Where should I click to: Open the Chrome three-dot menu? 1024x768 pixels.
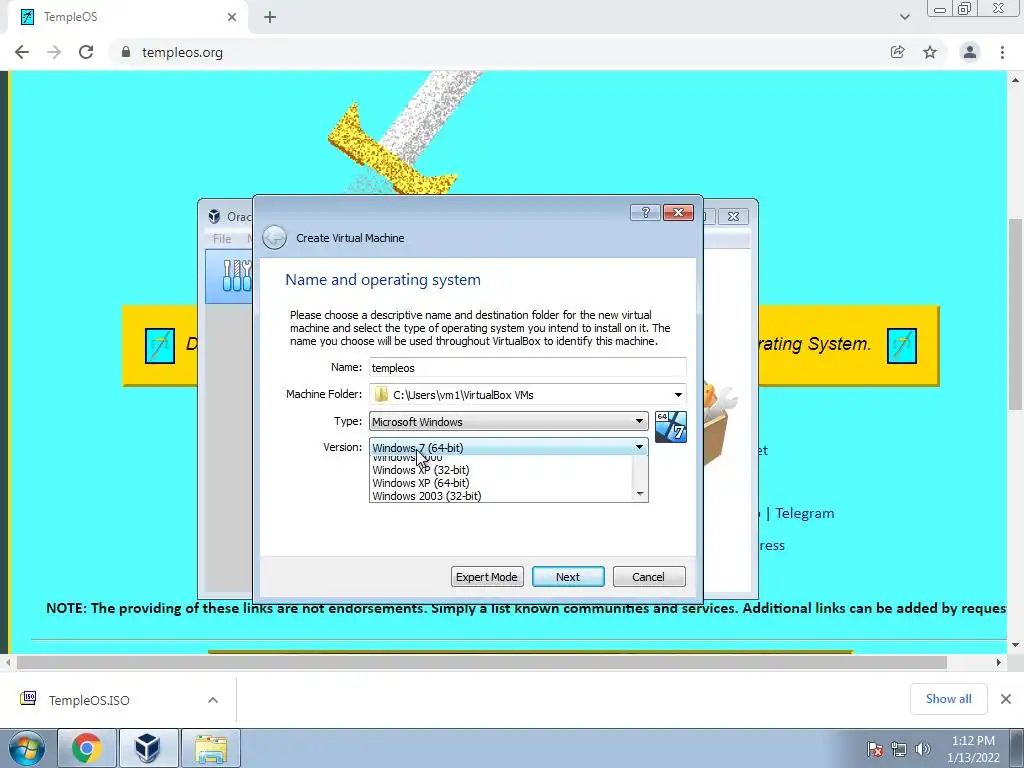[1002, 52]
